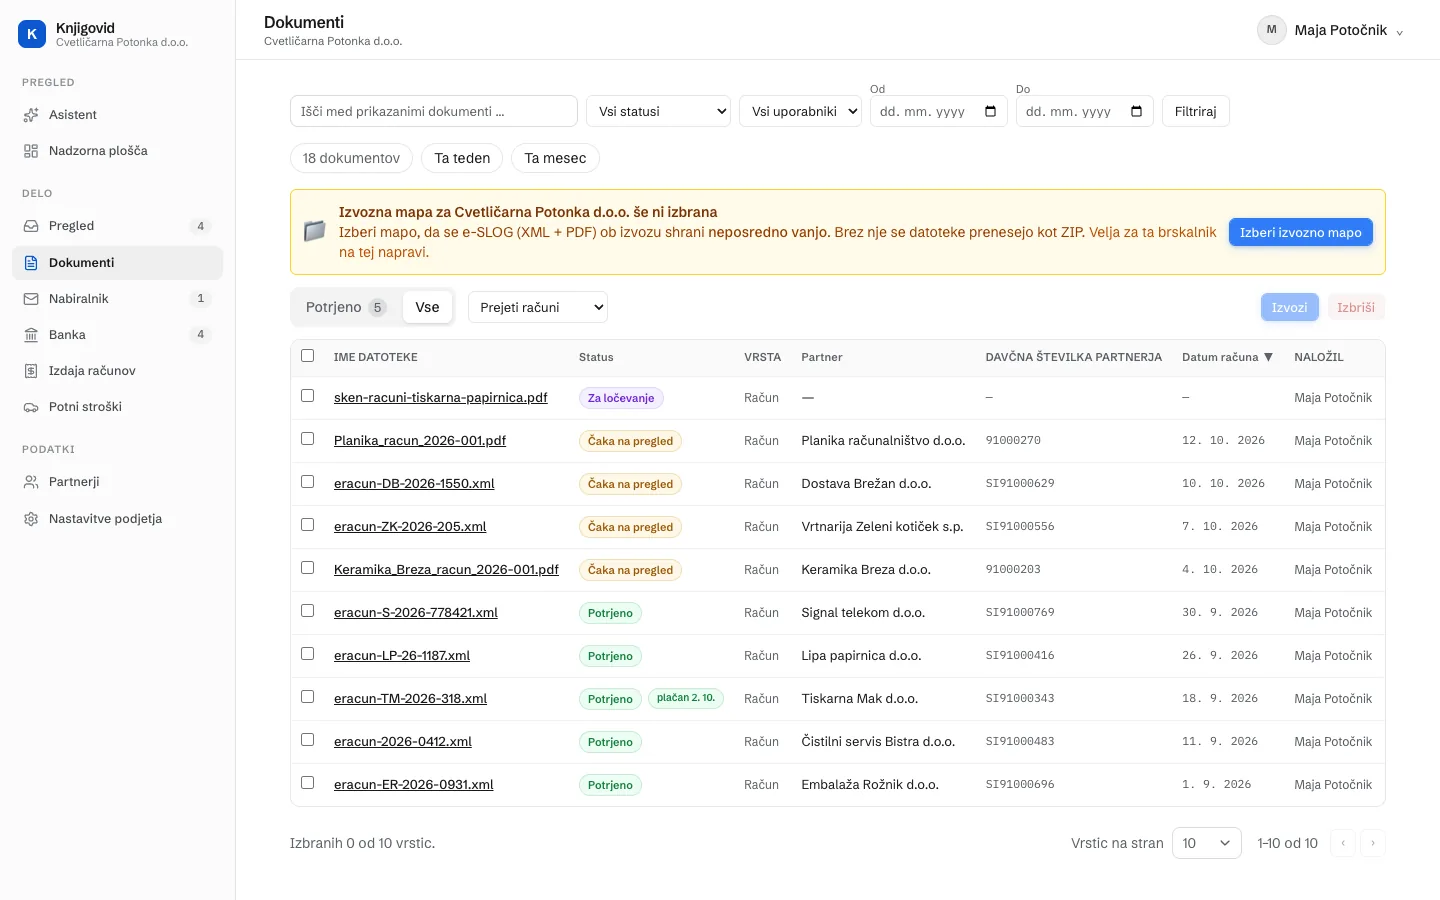
Task: Go to previous page arrow
Action: 1343,843
